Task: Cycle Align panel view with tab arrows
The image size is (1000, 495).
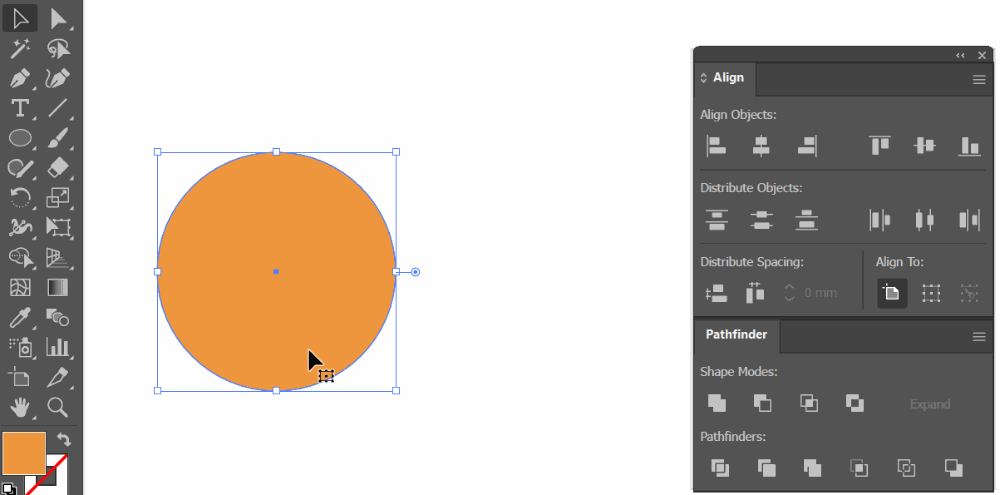Action: pos(703,78)
